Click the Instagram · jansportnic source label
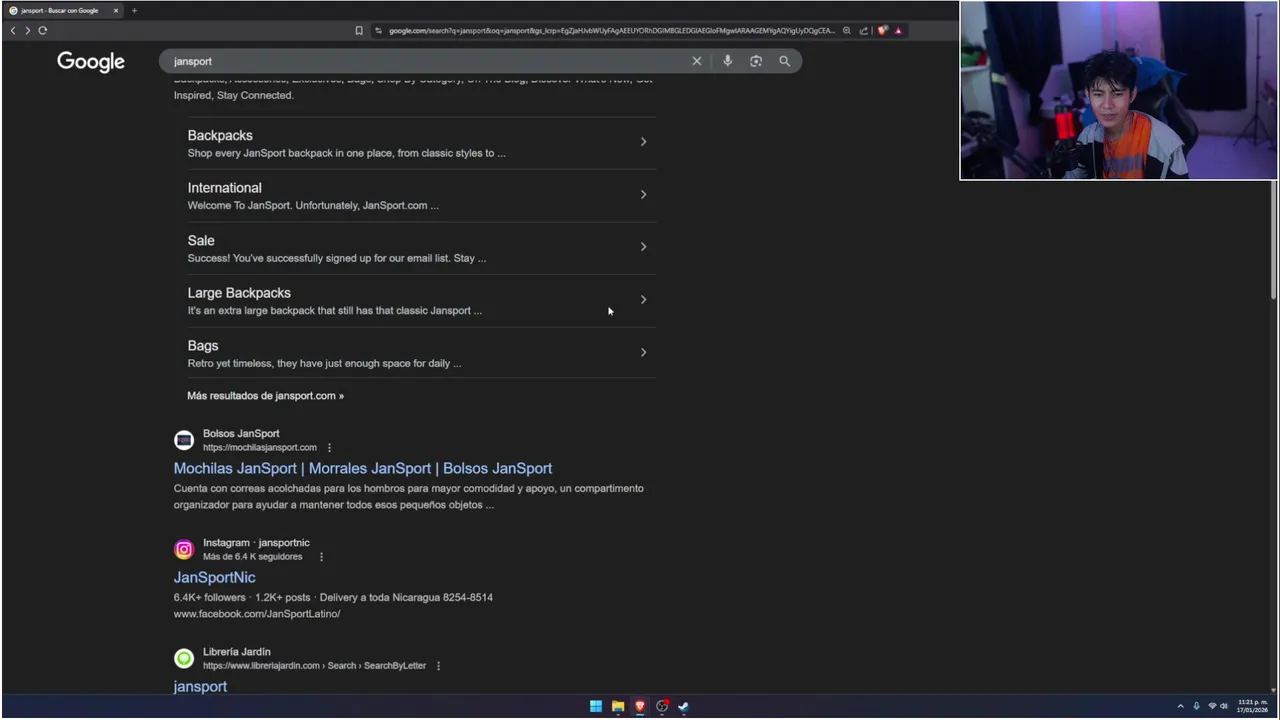1280x720 pixels. pyautogui.click(x=256, y=542)
